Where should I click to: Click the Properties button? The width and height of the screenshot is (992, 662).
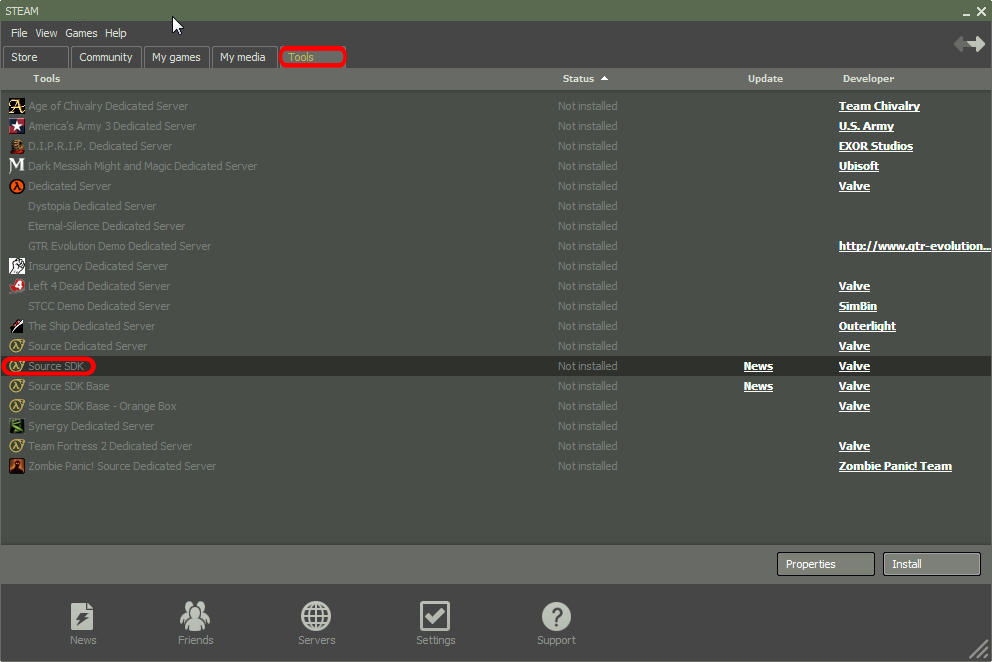pos(826,564)
